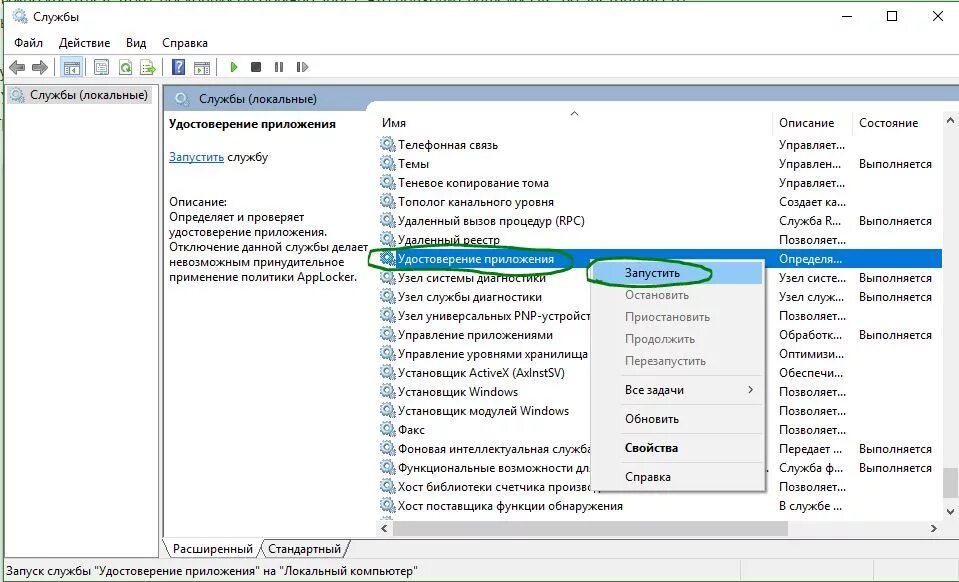Click the Службы icon in title bar

[x=20, y=17]
